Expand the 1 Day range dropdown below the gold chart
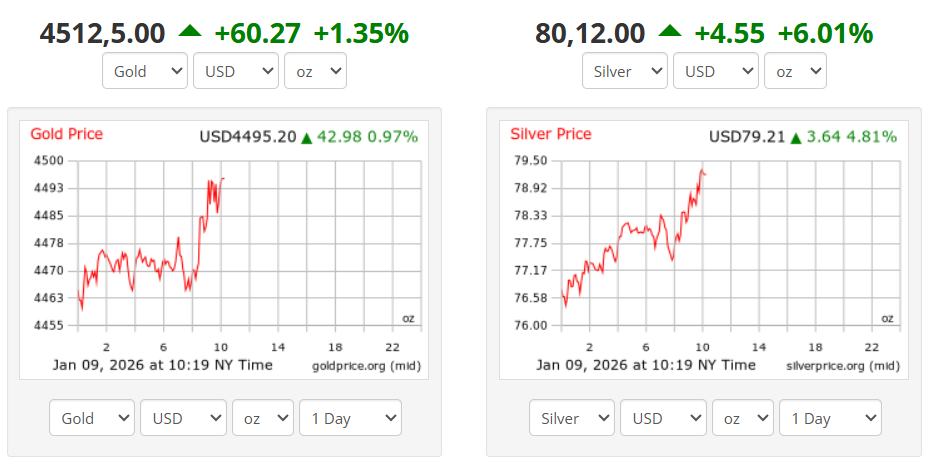The image size is (930, 460). coord(350,418)
